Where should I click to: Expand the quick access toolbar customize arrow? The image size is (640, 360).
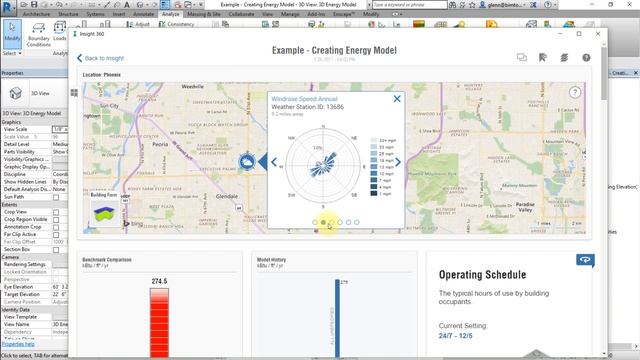click(x=201, y=4)
